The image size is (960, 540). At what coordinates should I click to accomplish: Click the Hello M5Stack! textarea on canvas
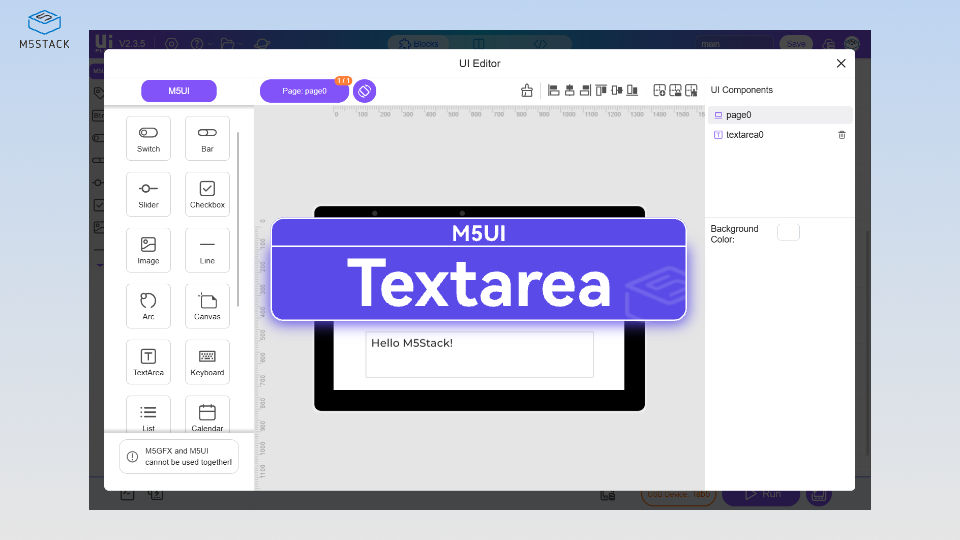pyautogui.click(x=479, y=354)
